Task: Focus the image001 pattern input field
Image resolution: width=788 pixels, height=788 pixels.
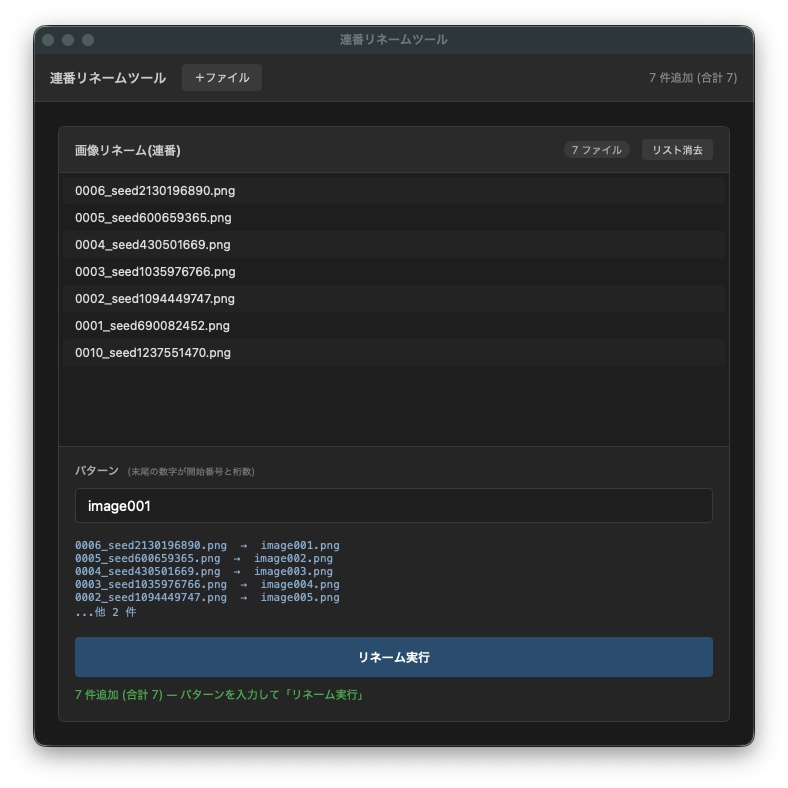Action: coord(393,506)
